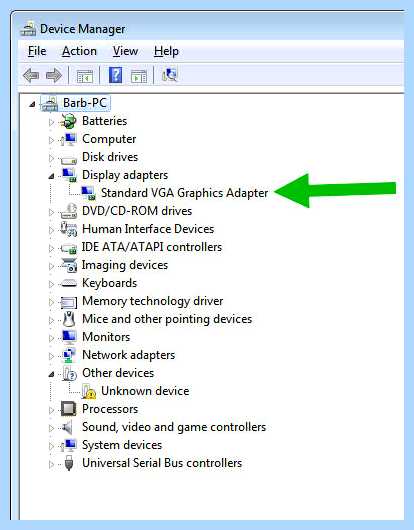
Task: Click the Other devices icon
Action: point(69,373)
